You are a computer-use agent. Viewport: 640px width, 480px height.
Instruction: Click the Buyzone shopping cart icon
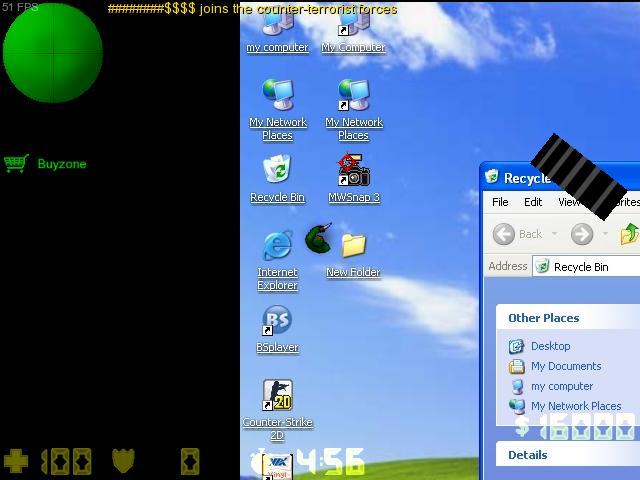(16, 163)
